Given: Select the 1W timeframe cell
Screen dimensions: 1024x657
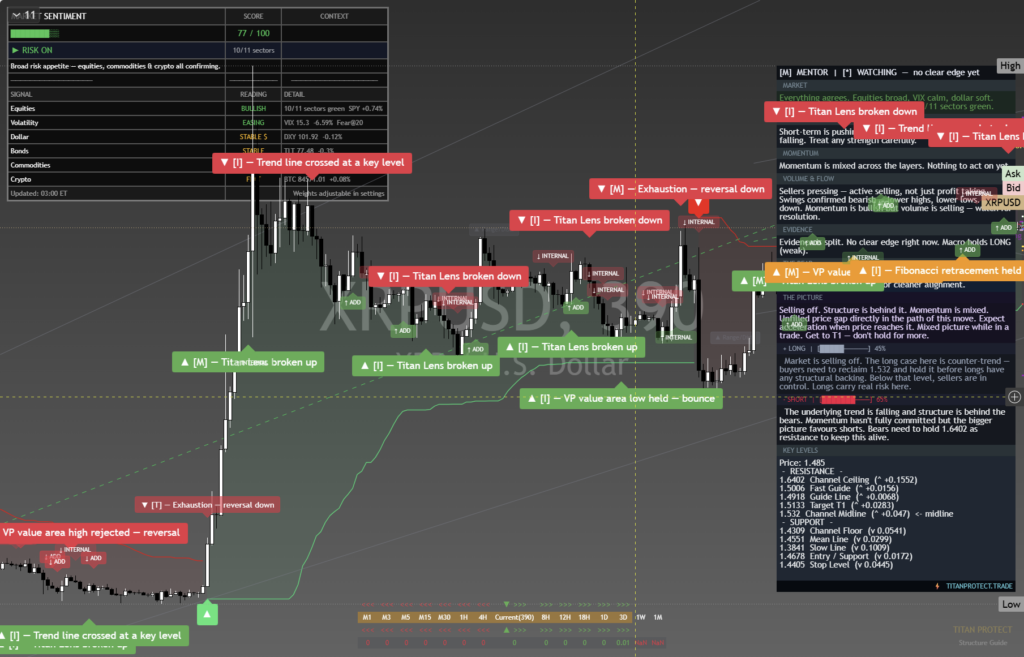Looking at the screenshot, I should (641, 617).
